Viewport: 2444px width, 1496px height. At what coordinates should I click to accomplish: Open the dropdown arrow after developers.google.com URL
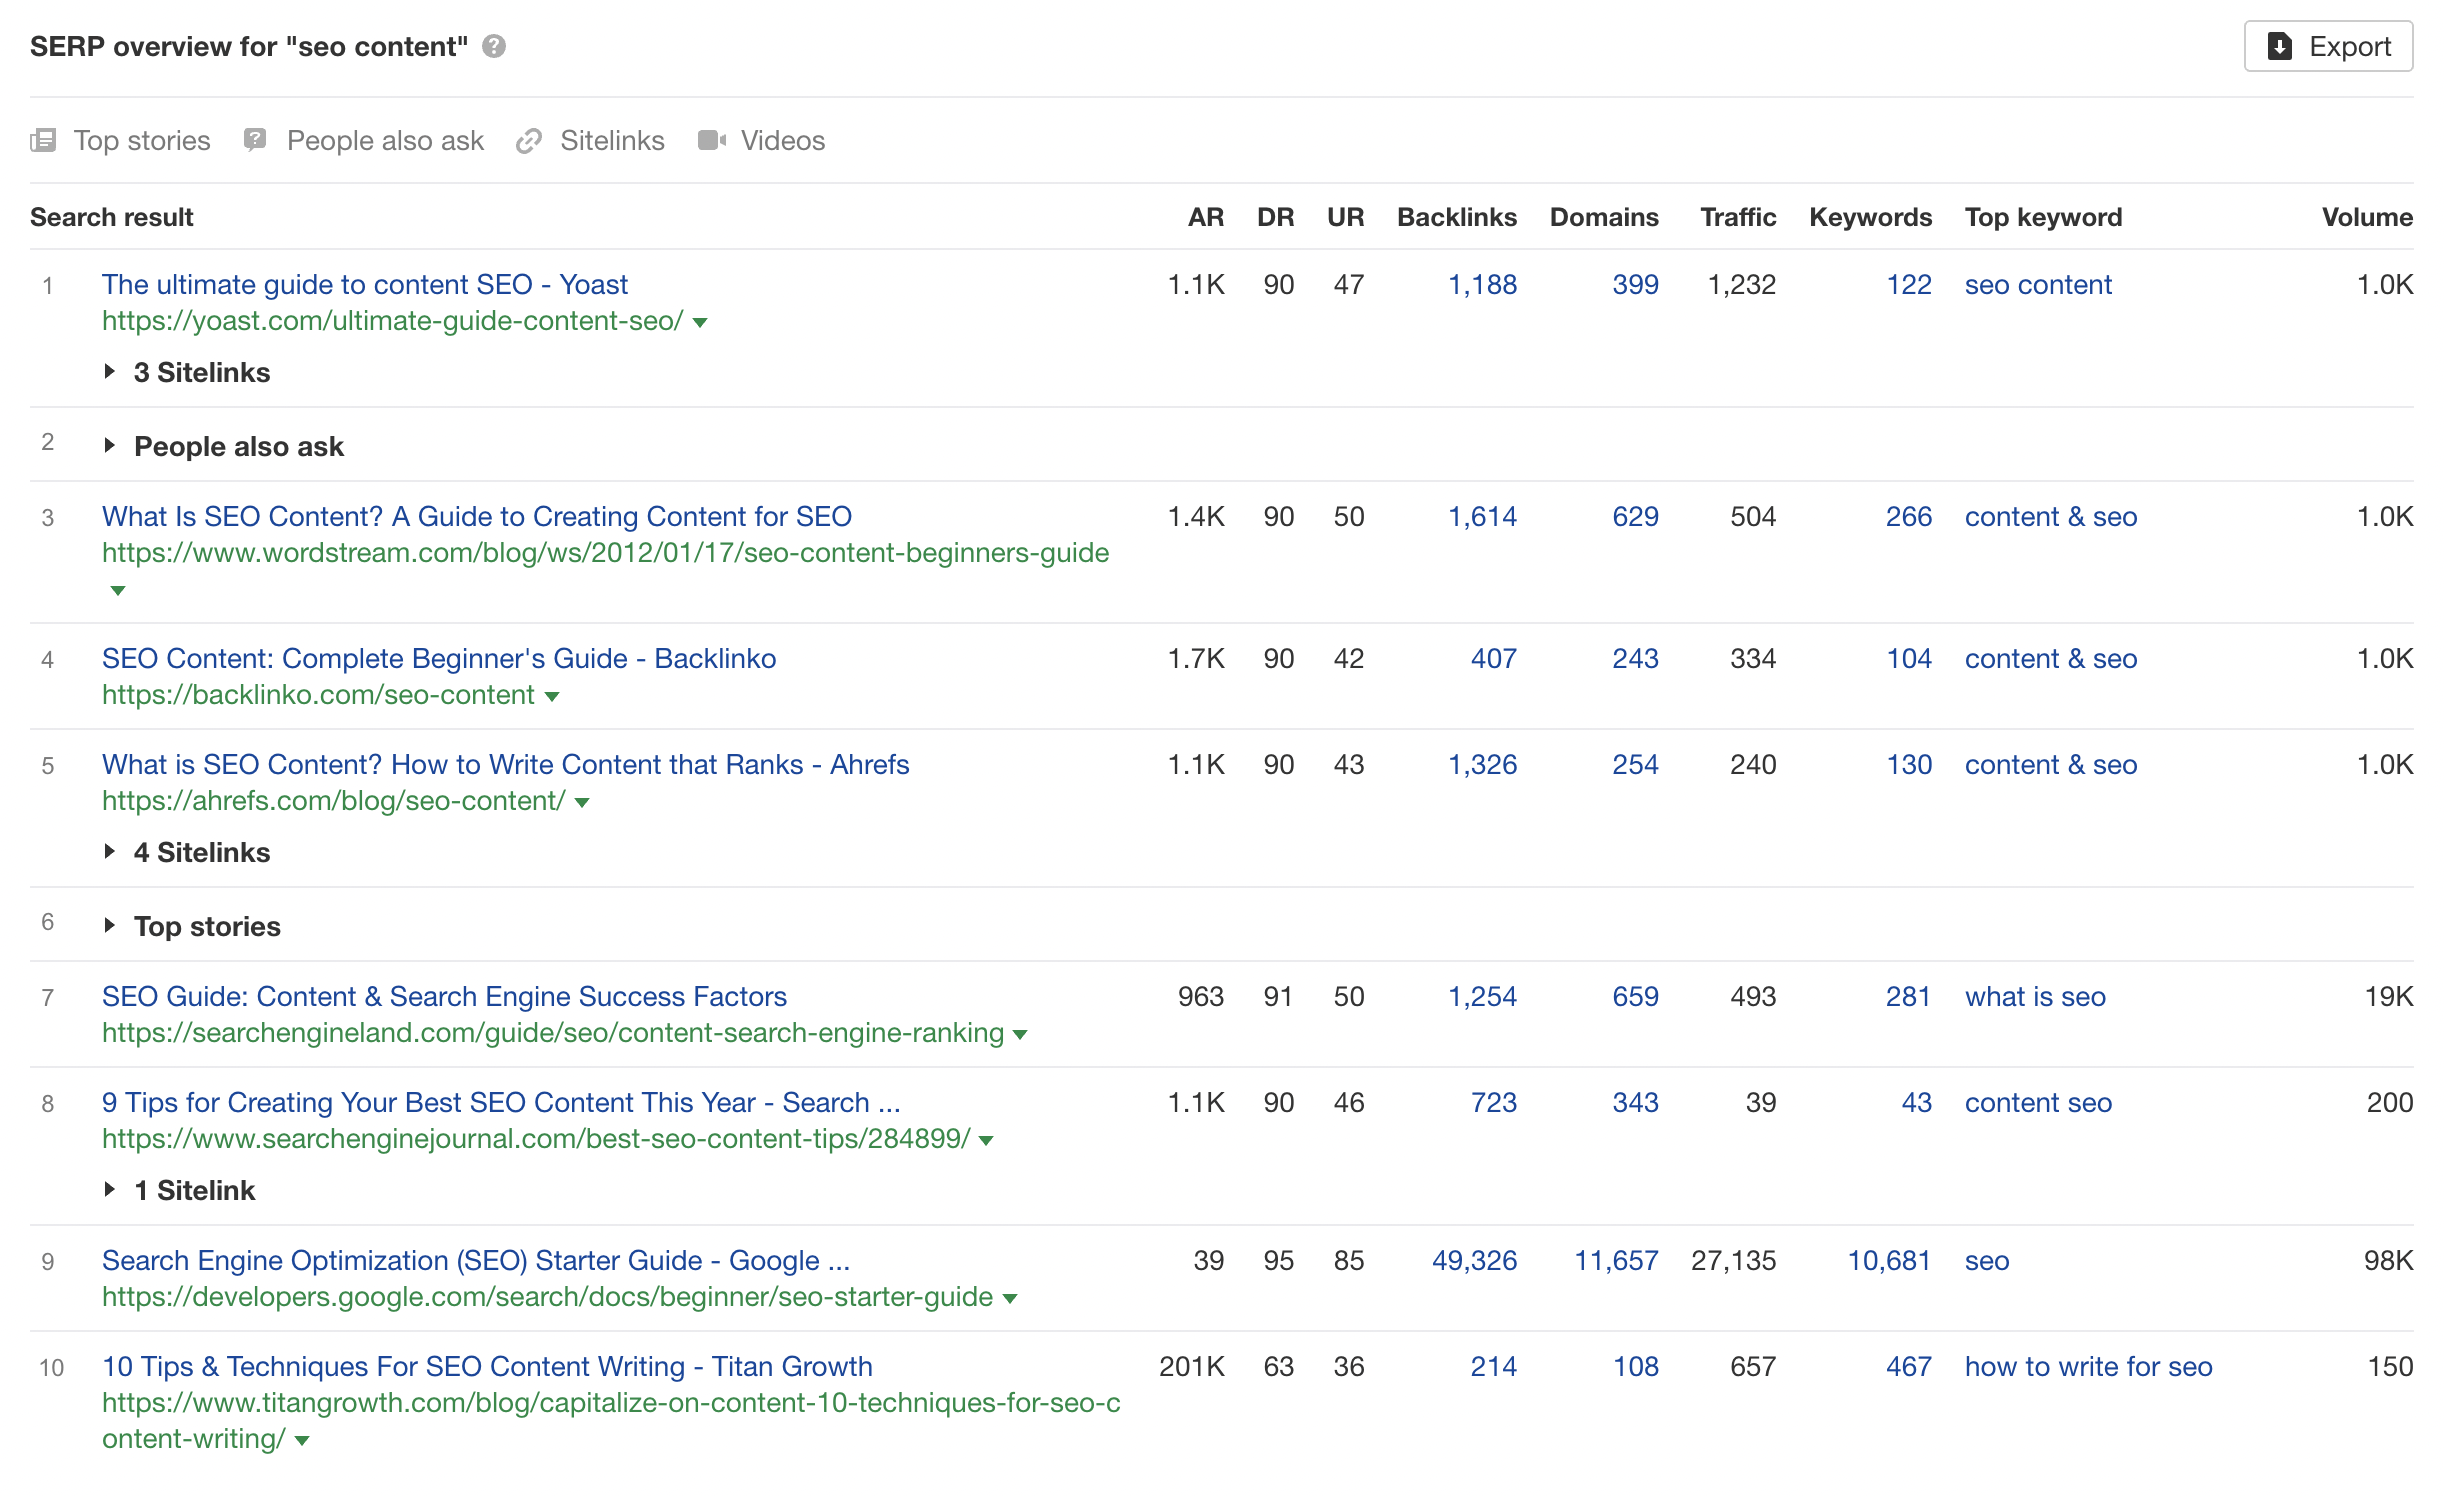1010,1299
